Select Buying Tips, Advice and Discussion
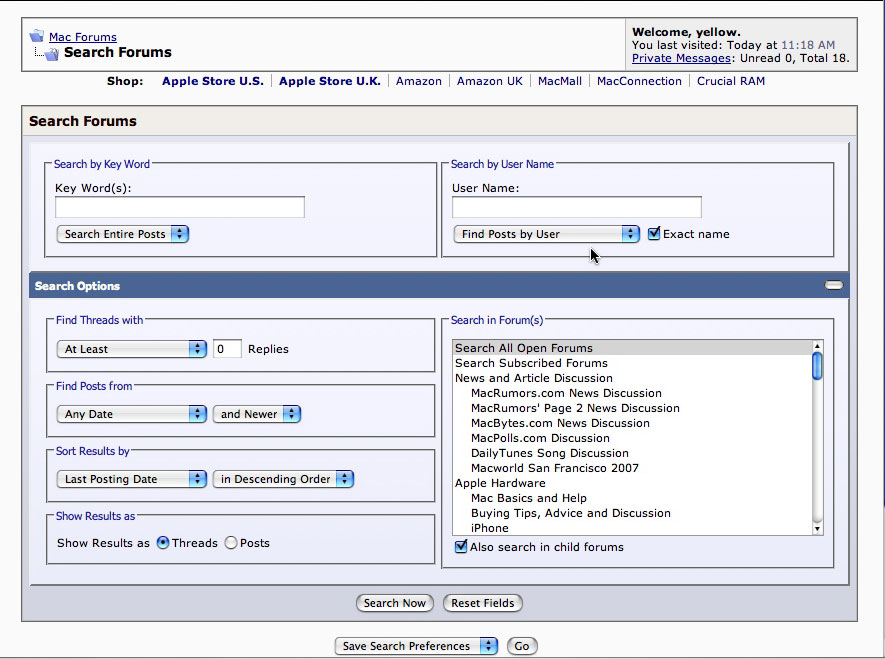The width and height of the screenshot is (885, 659). [x=632, y=513]
